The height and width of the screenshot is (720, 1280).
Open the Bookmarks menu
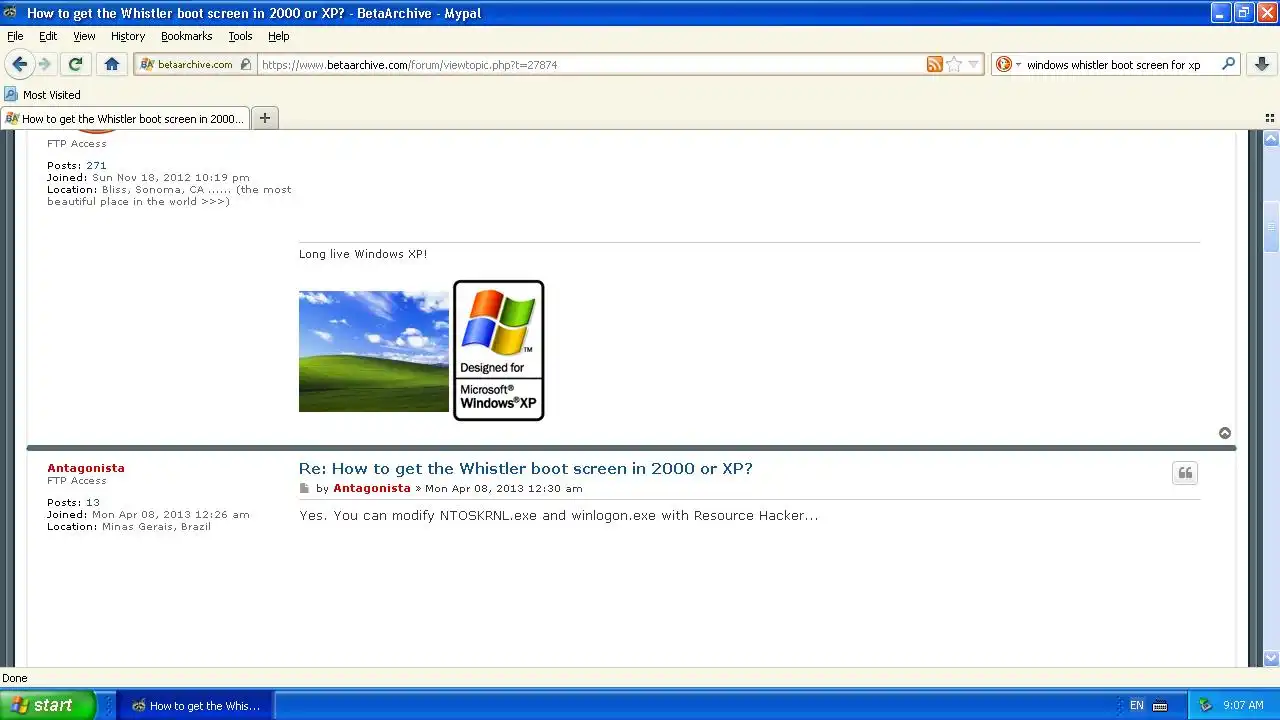point(186,36)
